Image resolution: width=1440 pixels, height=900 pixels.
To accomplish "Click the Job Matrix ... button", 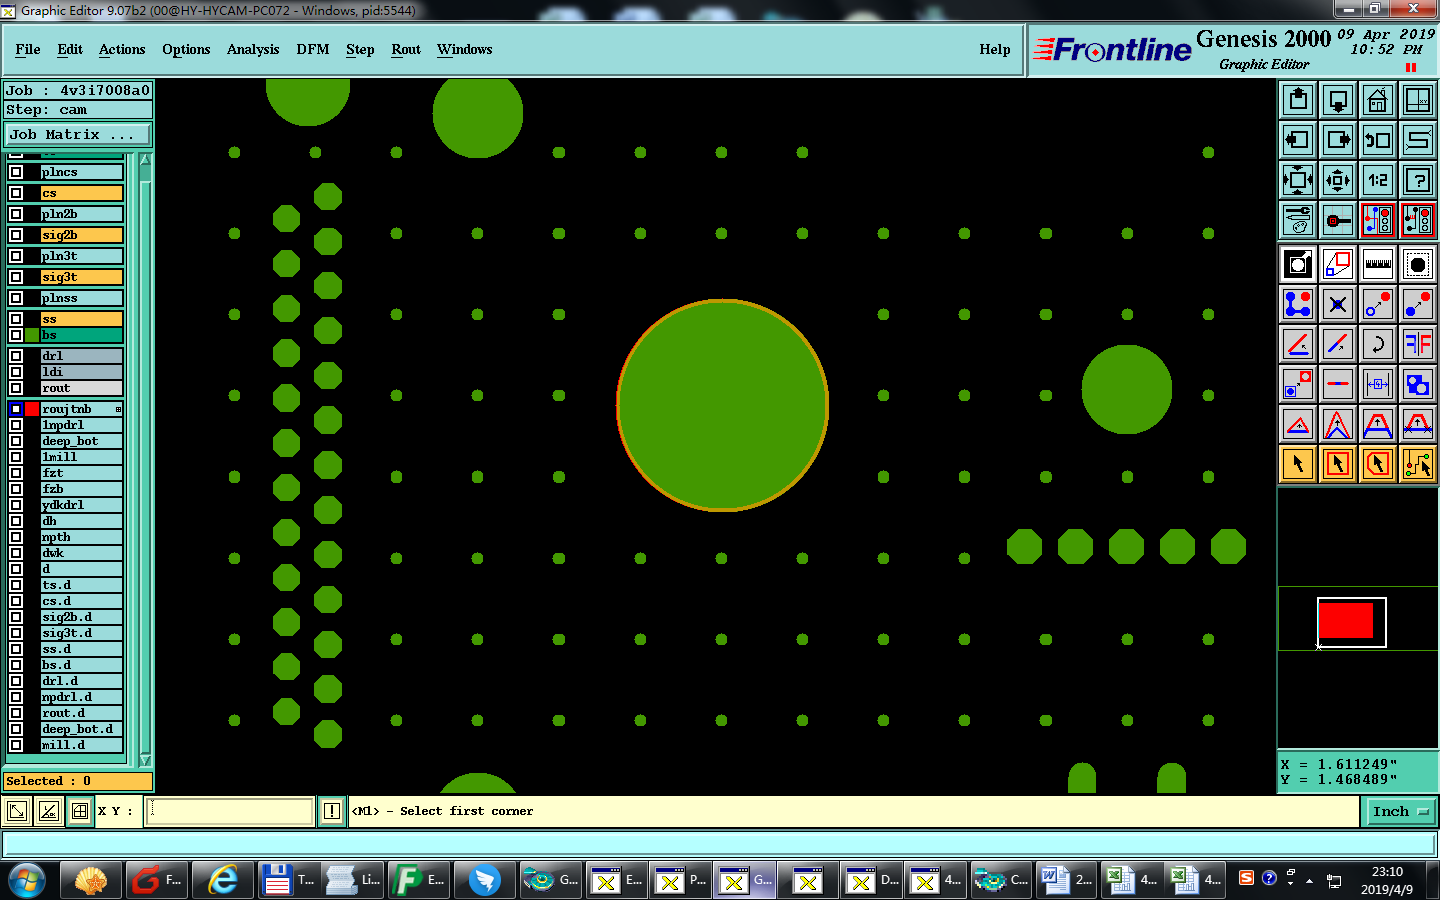I will click(78, 134).
